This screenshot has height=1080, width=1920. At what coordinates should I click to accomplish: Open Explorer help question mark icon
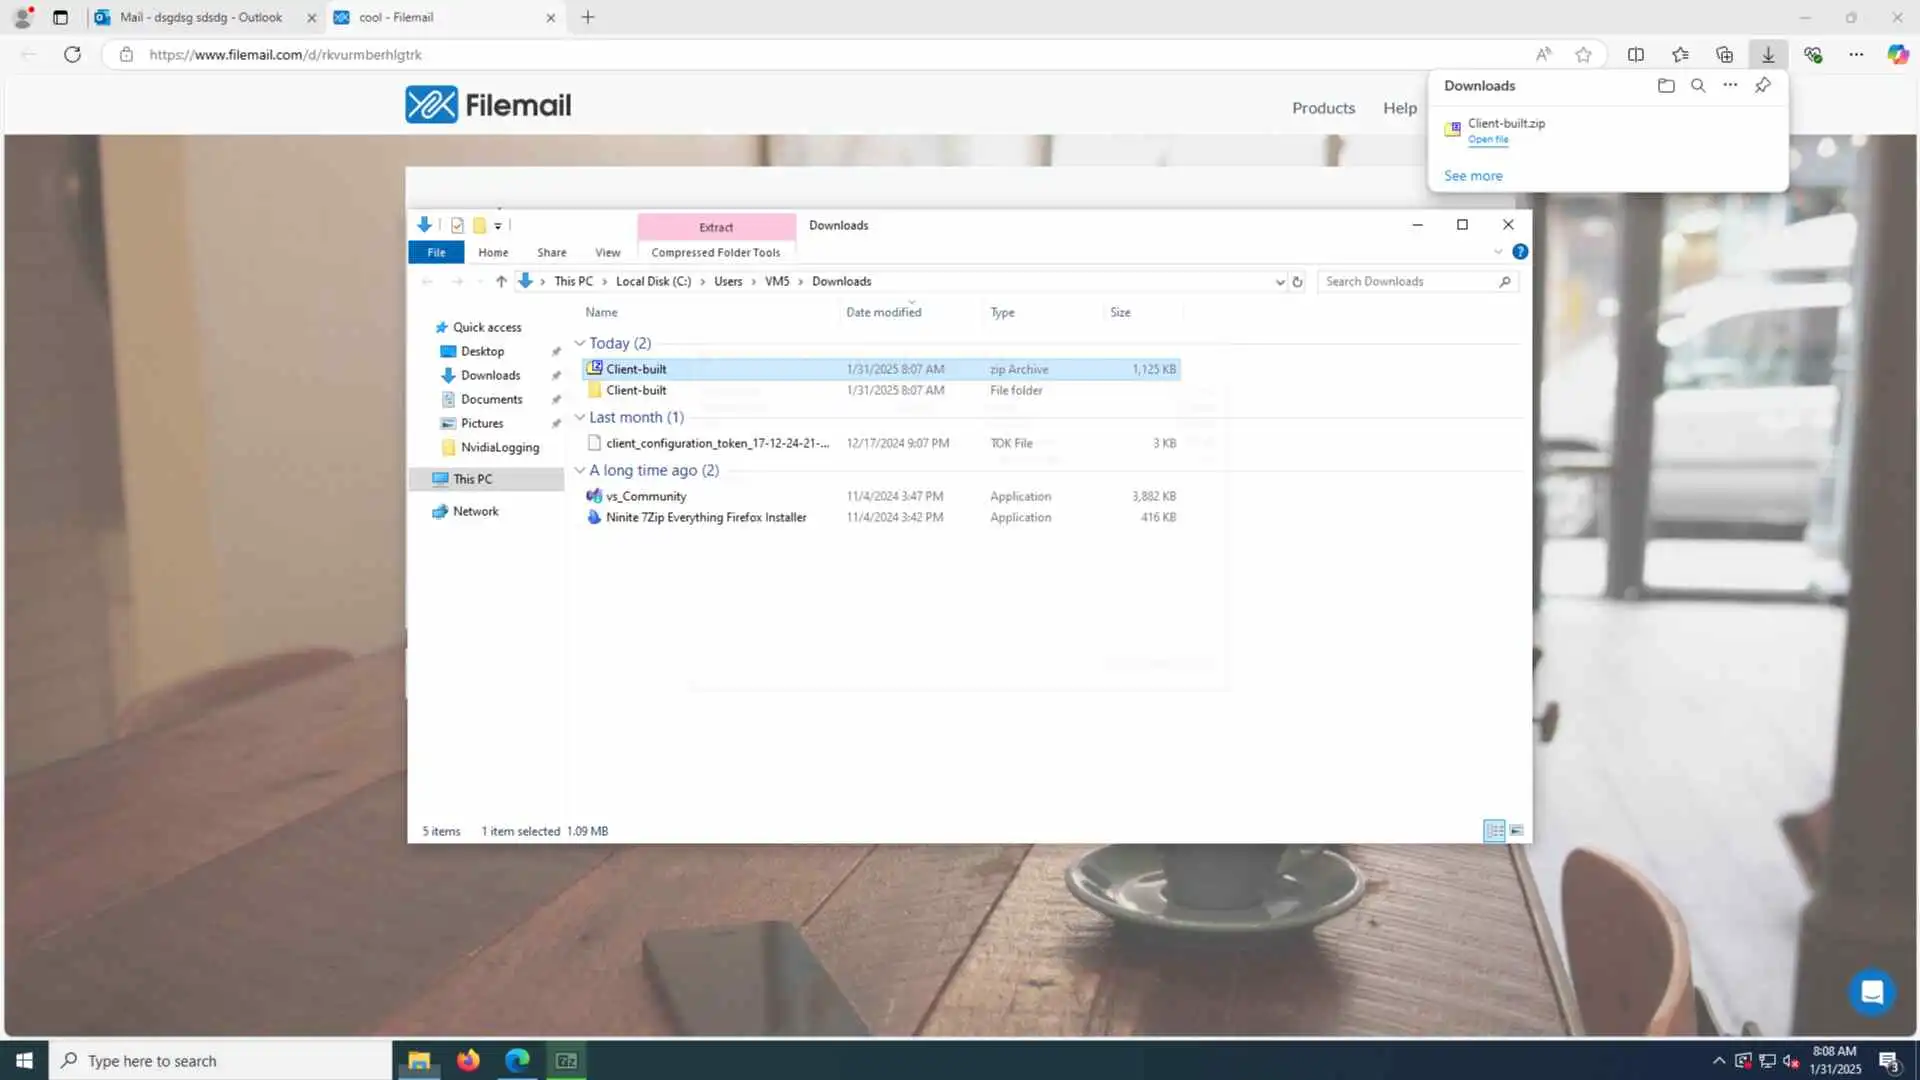(1520, 252)
